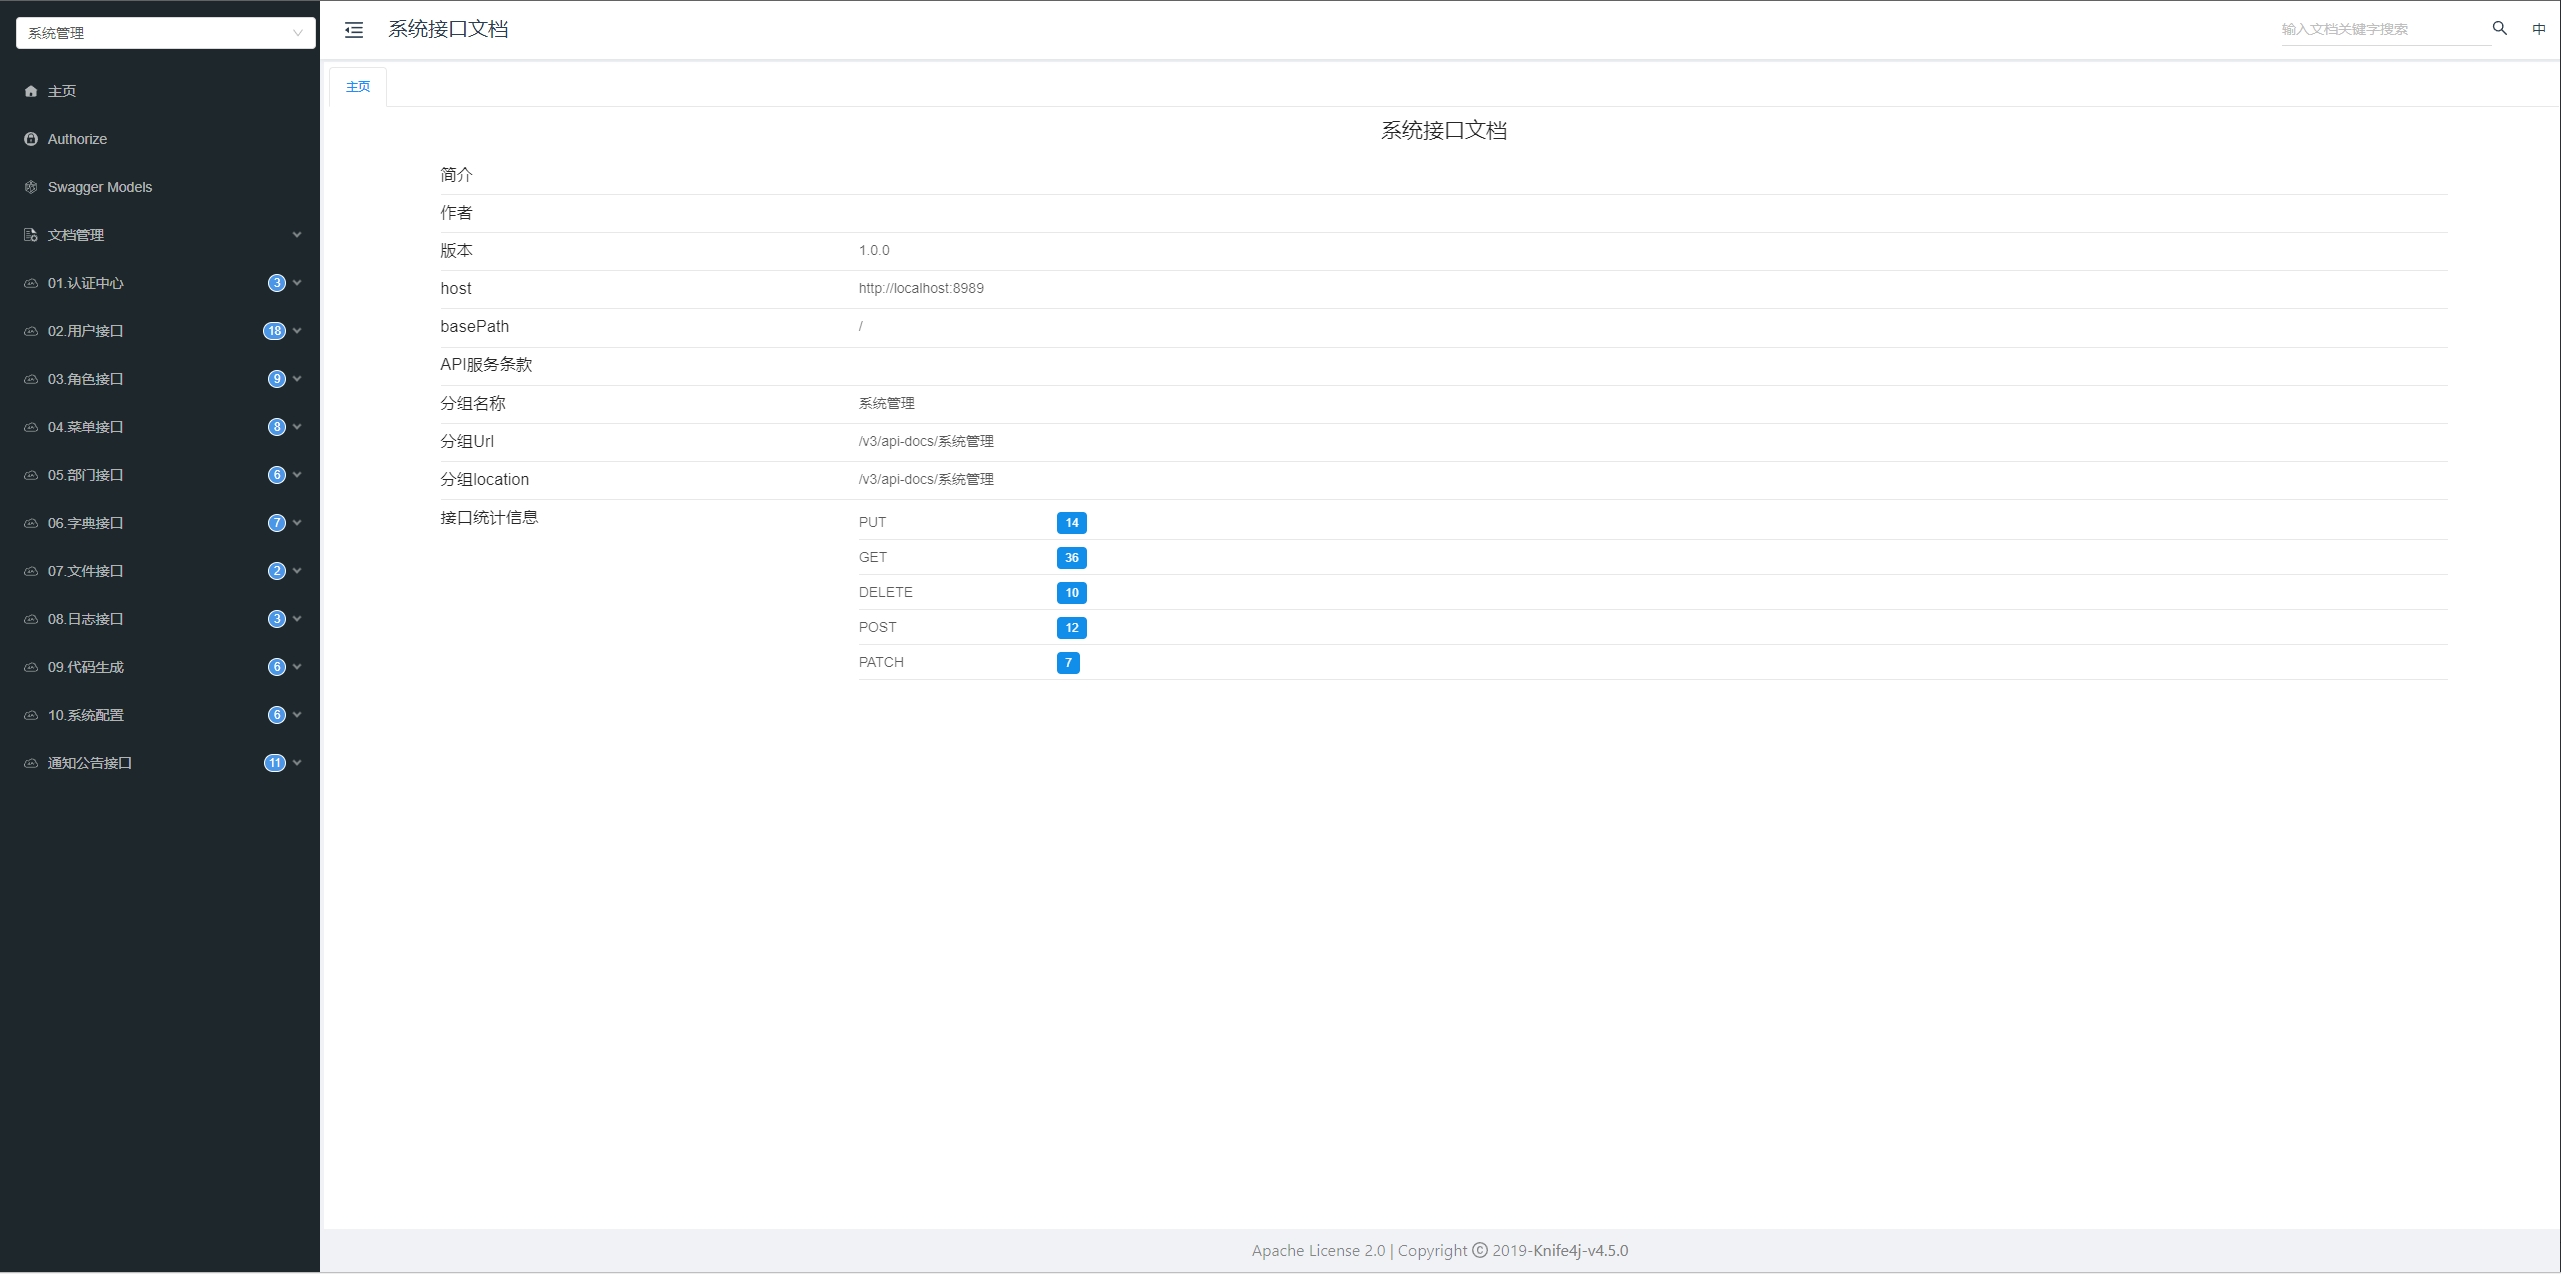Click the Swagger Models icon
Image resolution: width=2561 pixels, height=1274 pixels.
pyautogui.click(x=31, y=186)
